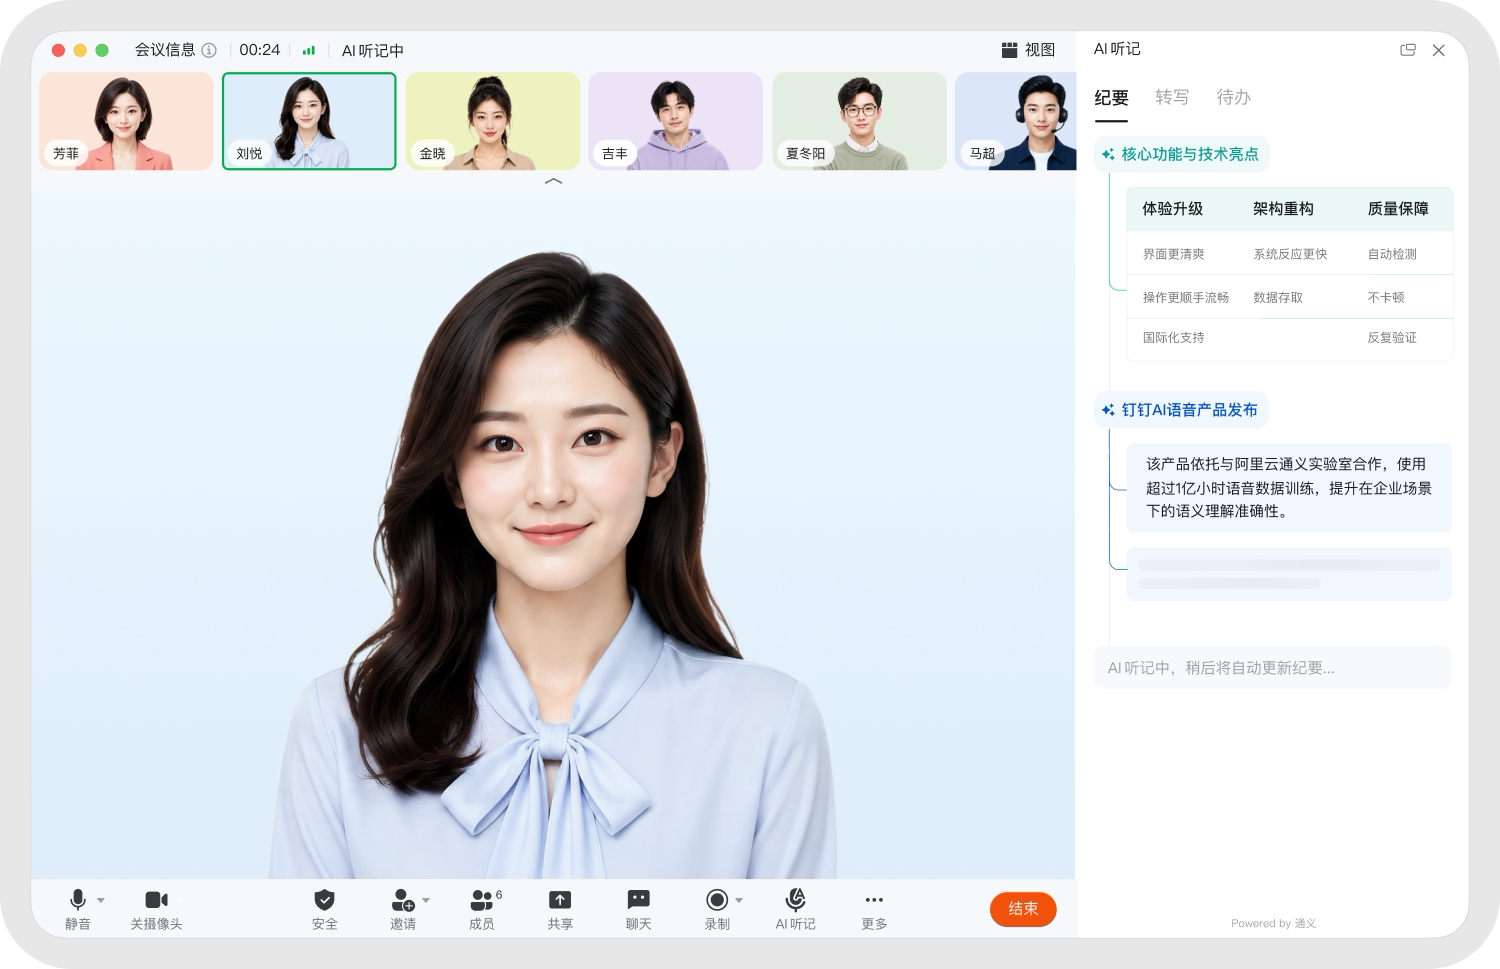Collapse the participant thumbnail strip
1500x969 pixels.
click(x=553, y=181)
